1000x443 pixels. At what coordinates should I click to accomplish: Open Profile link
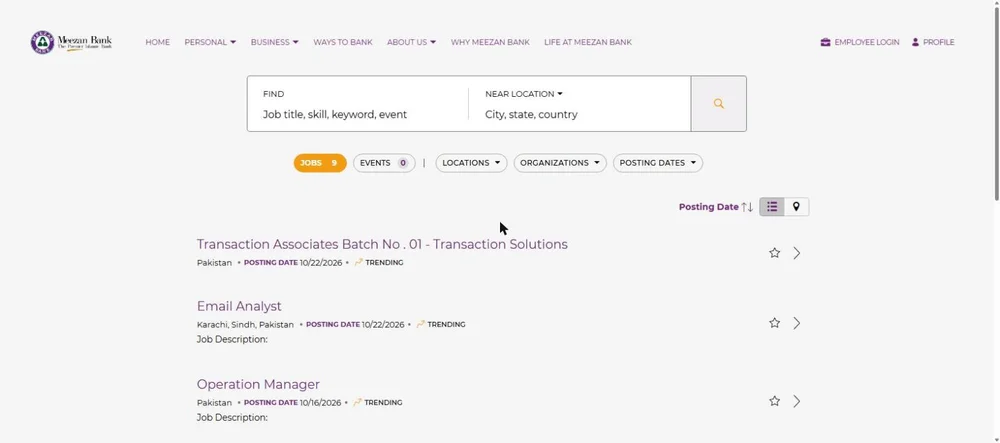(x=933, y=42)
